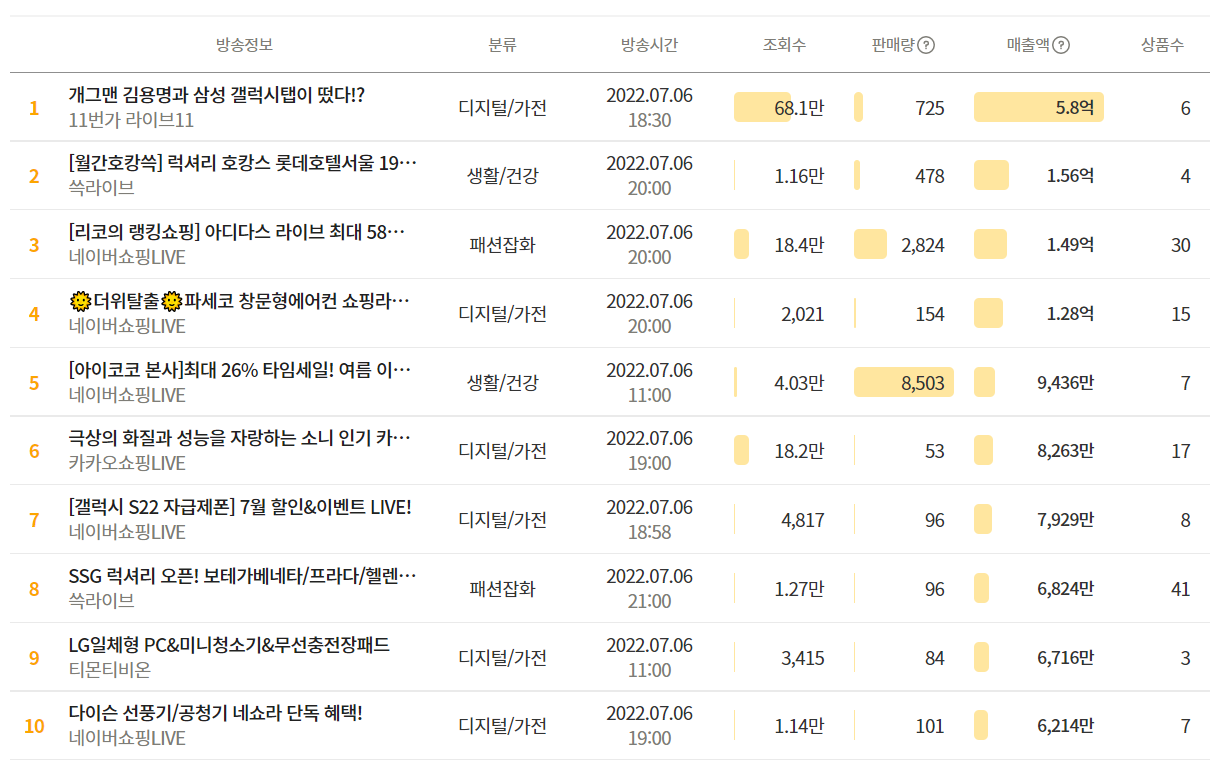Click 판매량 bar showing 8,503

pyautogui.click(x=904, y=382)
